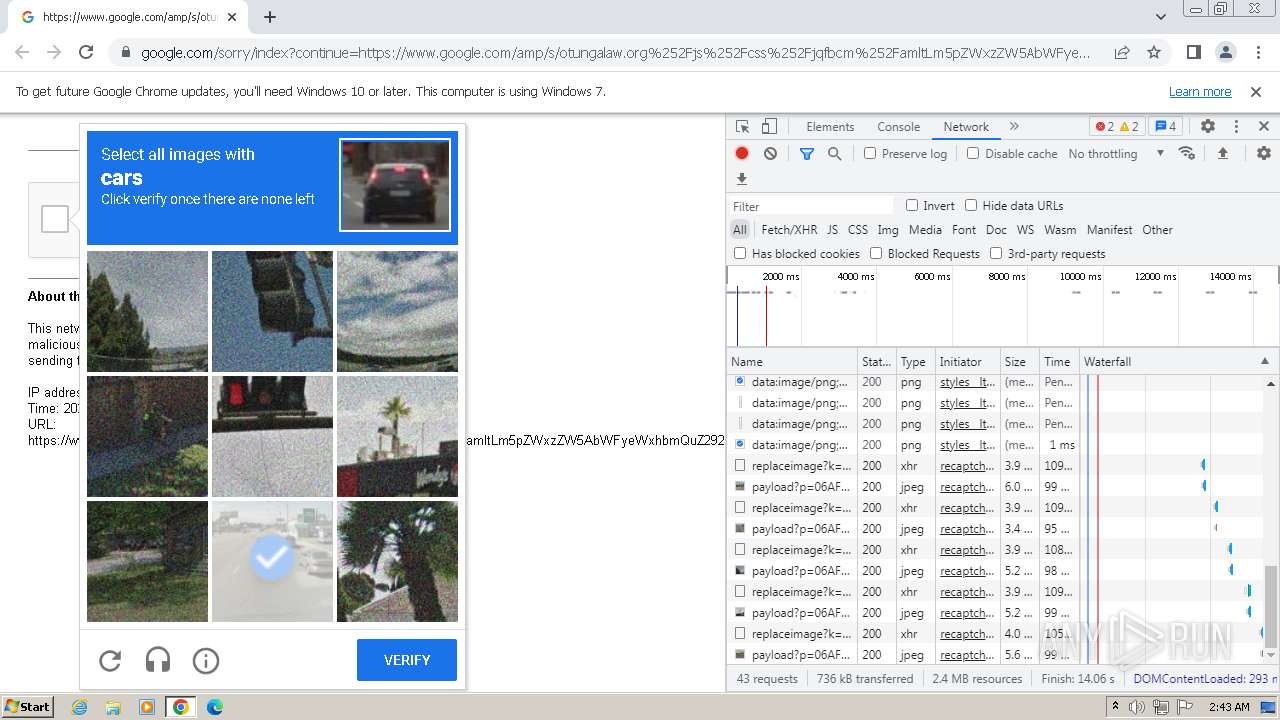Import HAR file with upload arrow
The image size is (1280, 720).
tap(1222, 153)
